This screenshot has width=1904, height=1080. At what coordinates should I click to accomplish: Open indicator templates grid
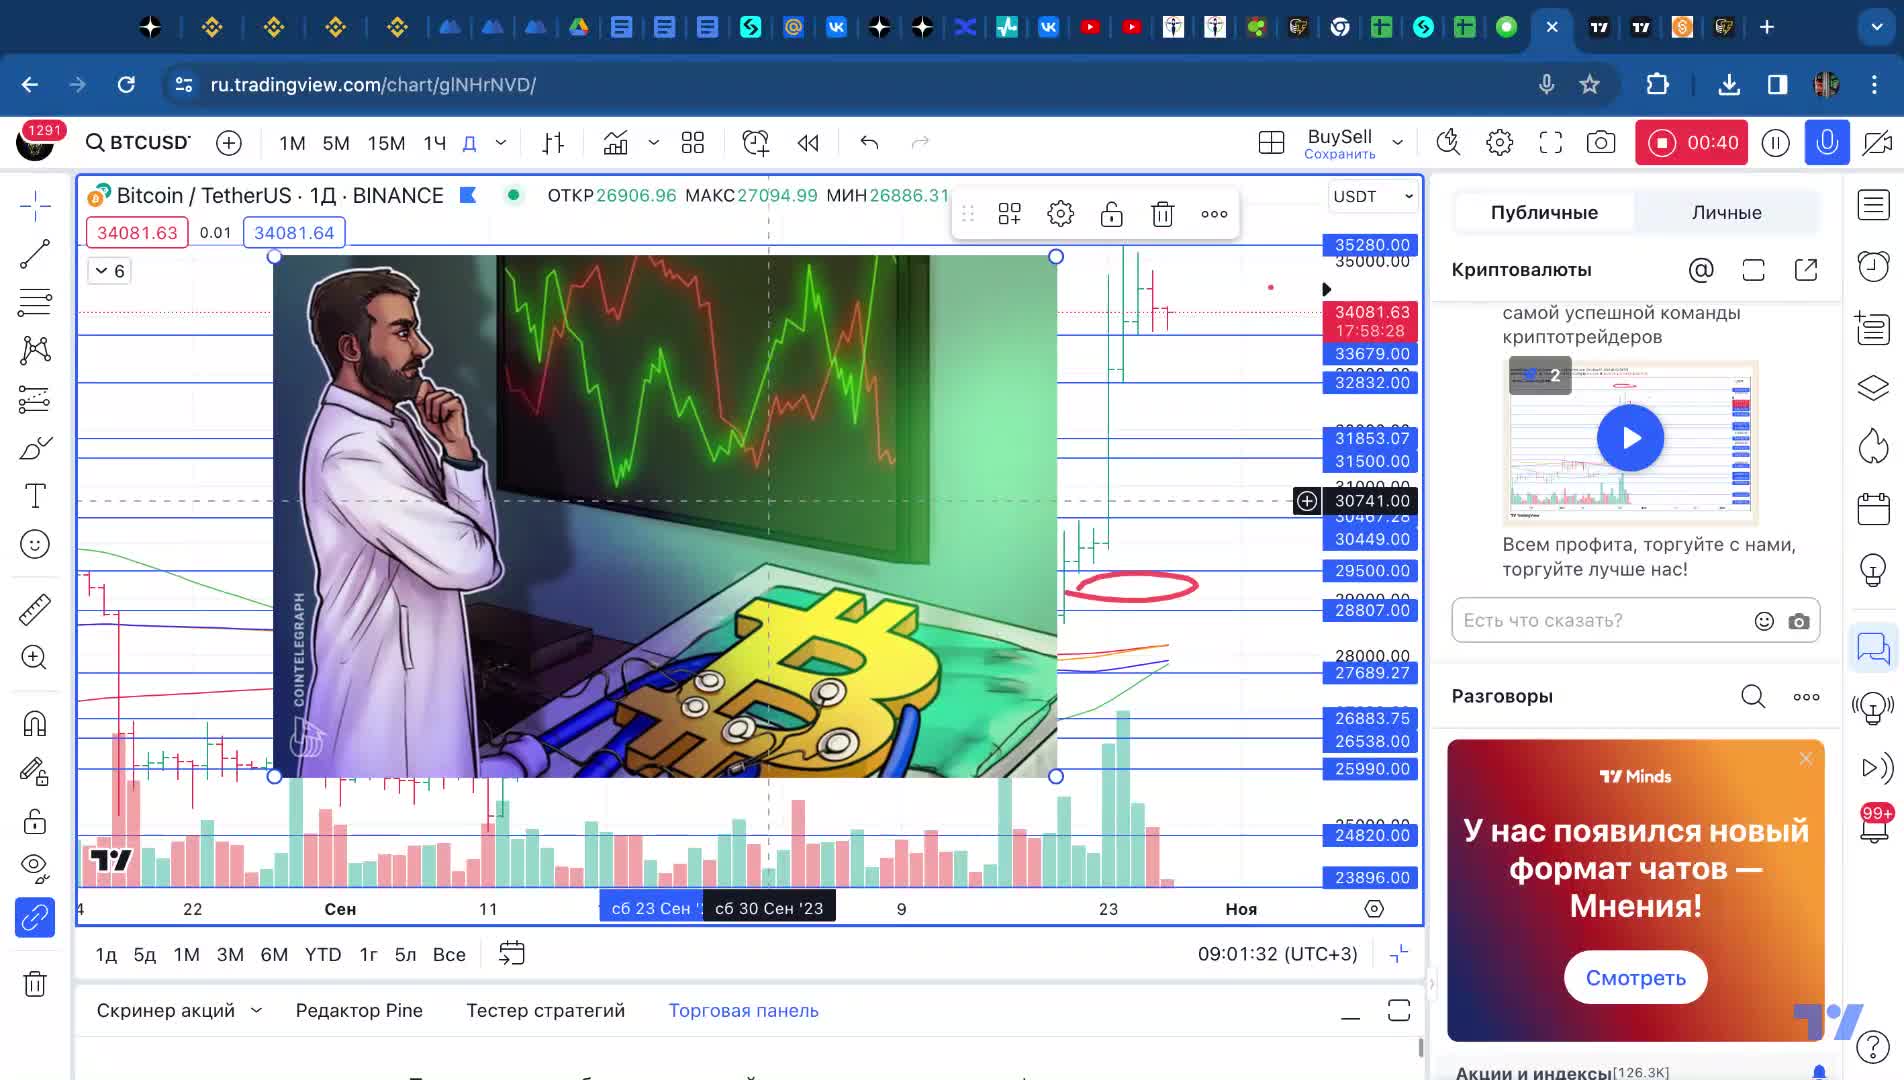(692, 143)
